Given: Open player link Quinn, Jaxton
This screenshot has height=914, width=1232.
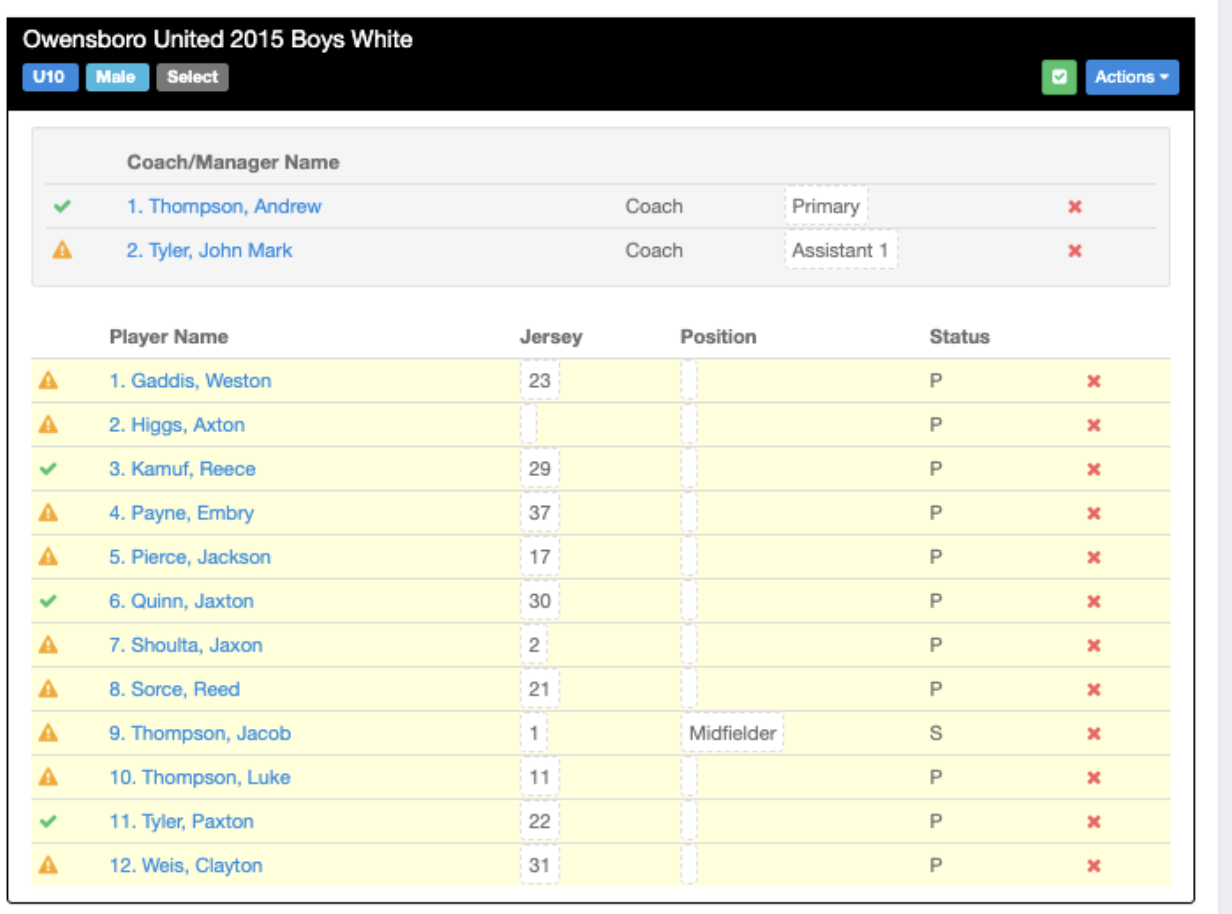Looking at the screenshot, I should (181, 601).
